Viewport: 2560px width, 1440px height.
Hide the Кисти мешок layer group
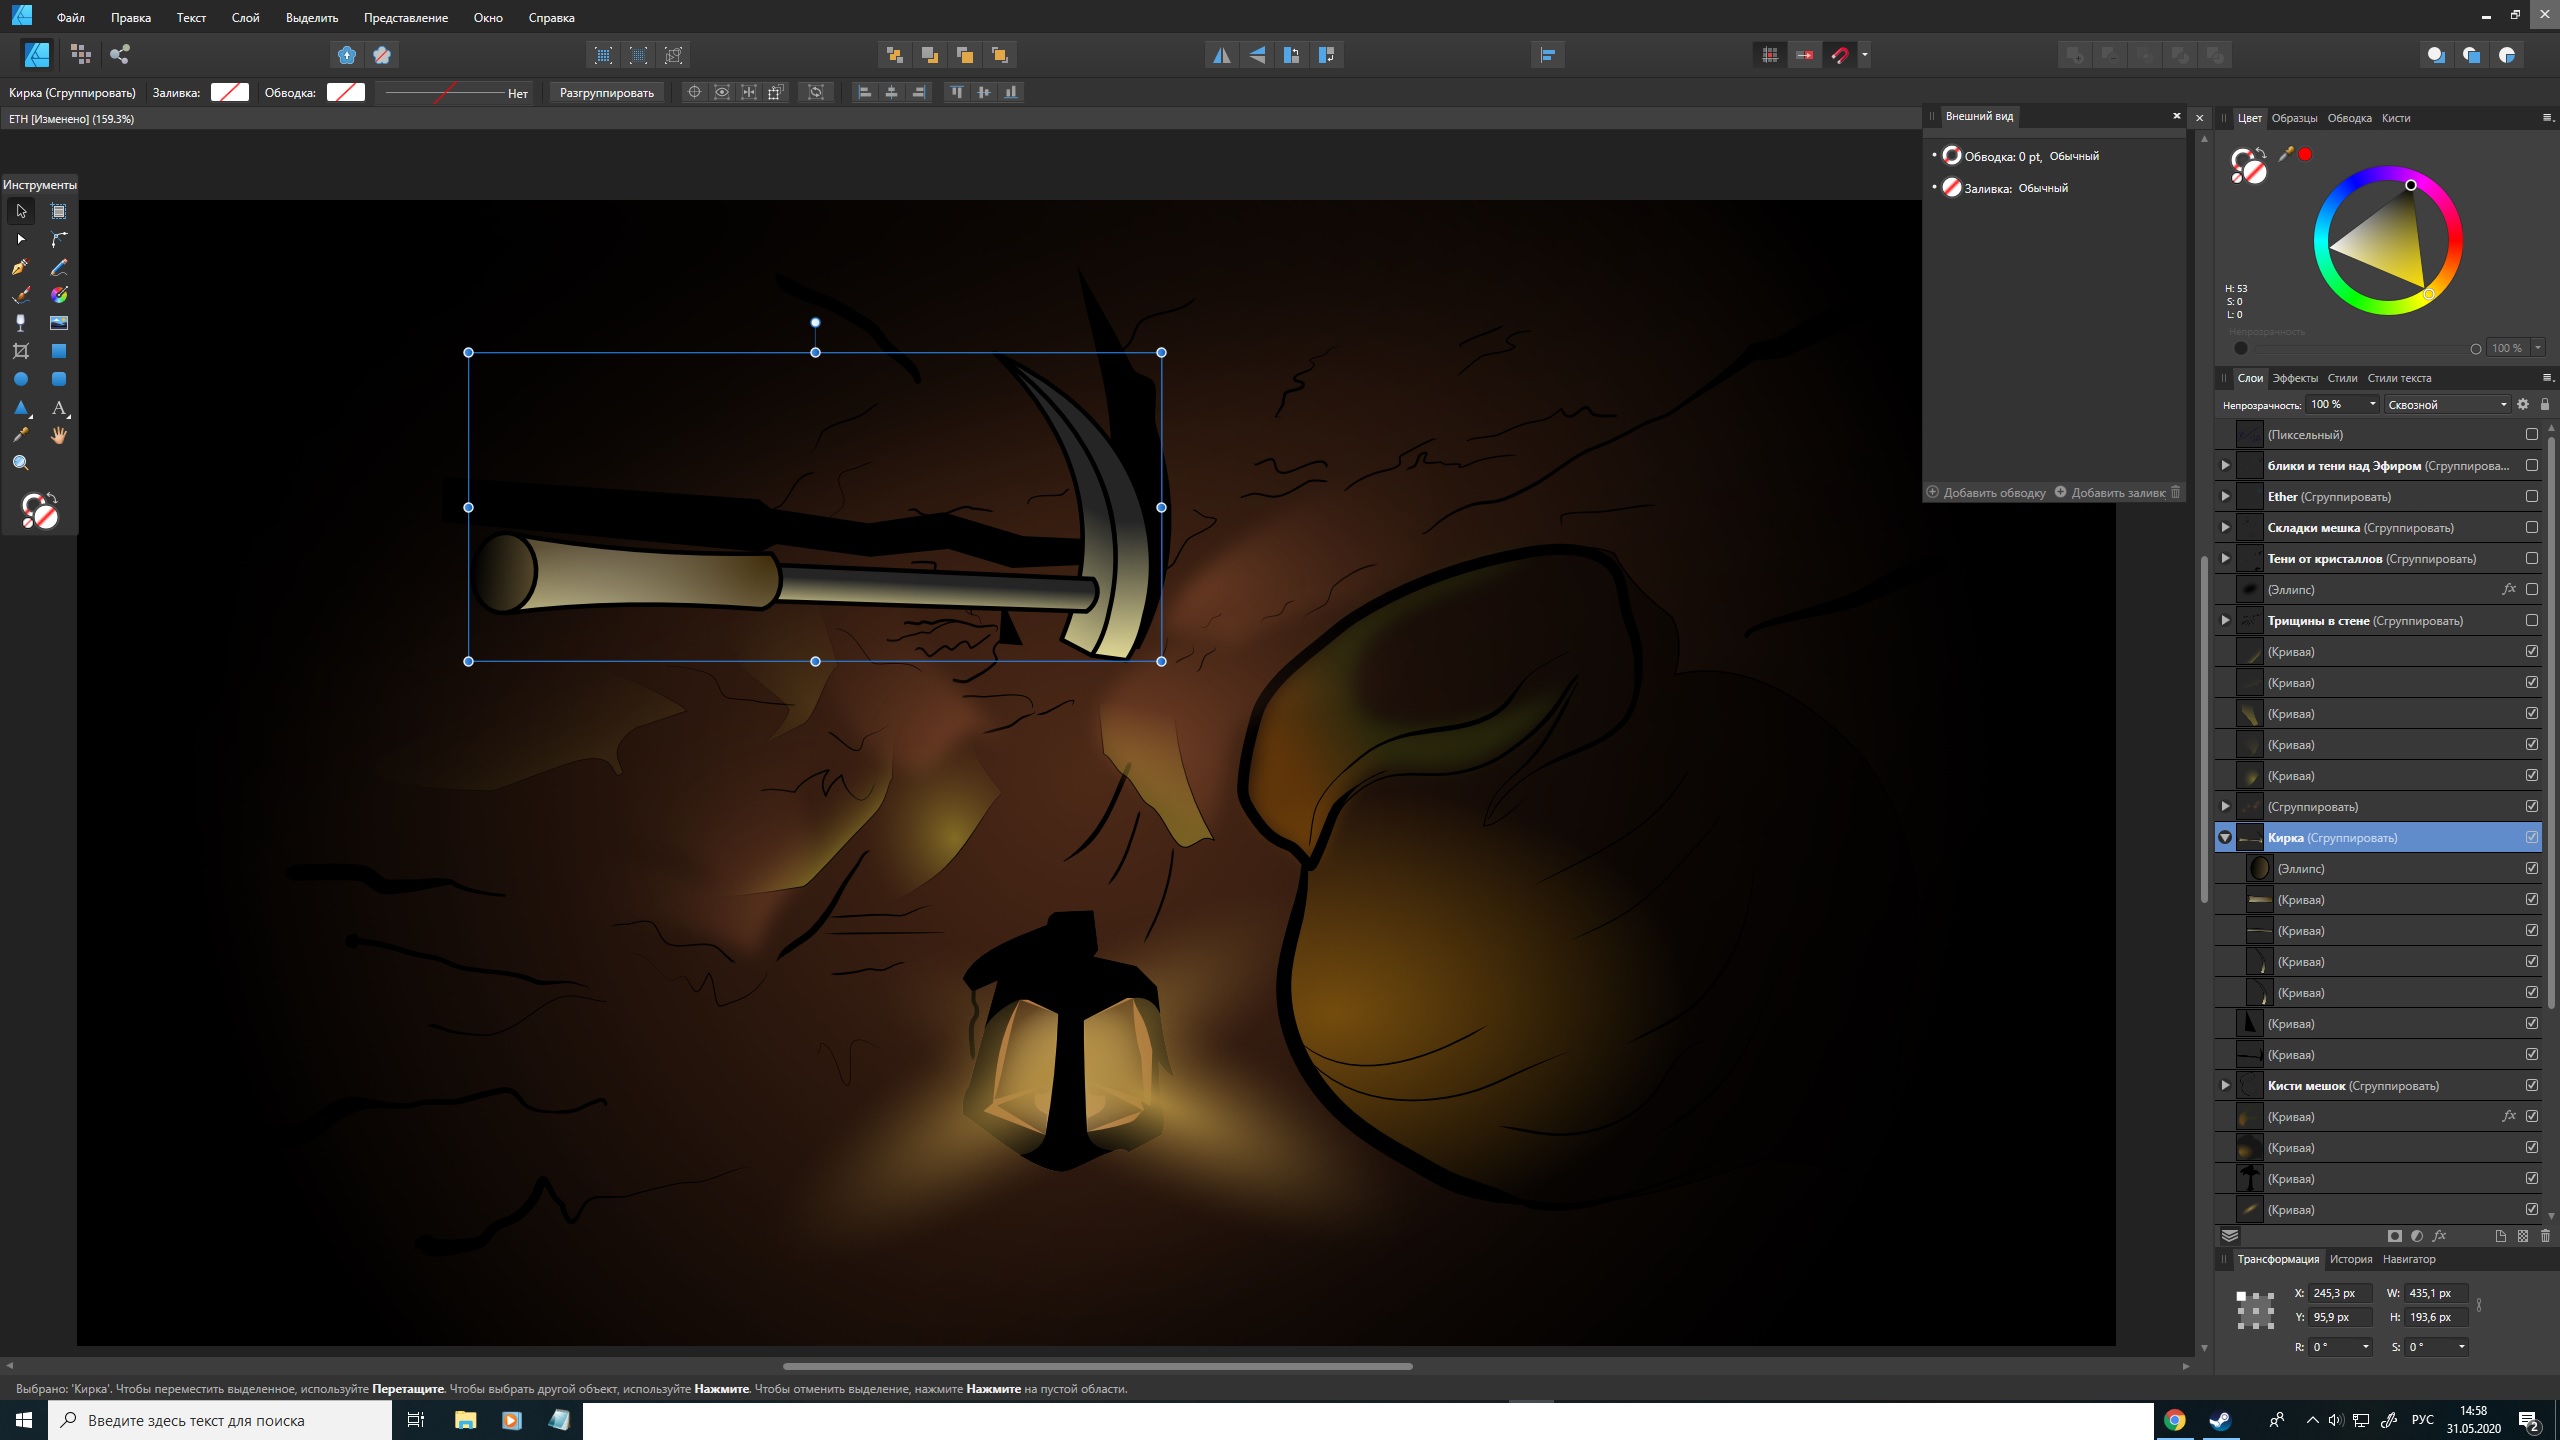point(2531,1085)
